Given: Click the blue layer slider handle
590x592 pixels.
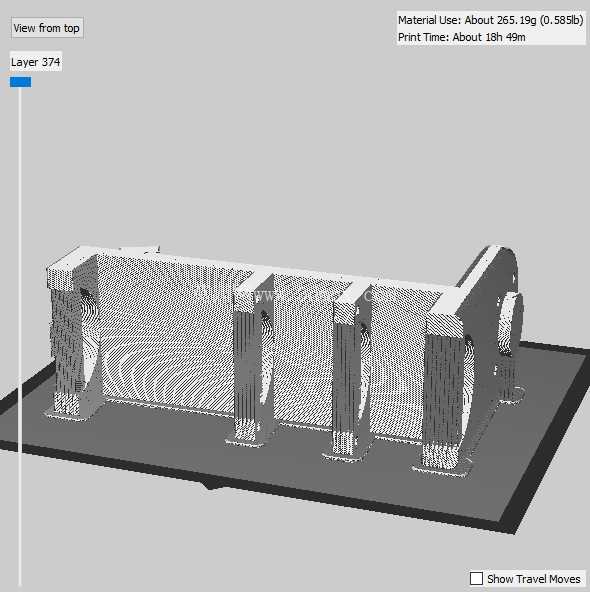Looking at the screenshot, I should pos(21,82).
